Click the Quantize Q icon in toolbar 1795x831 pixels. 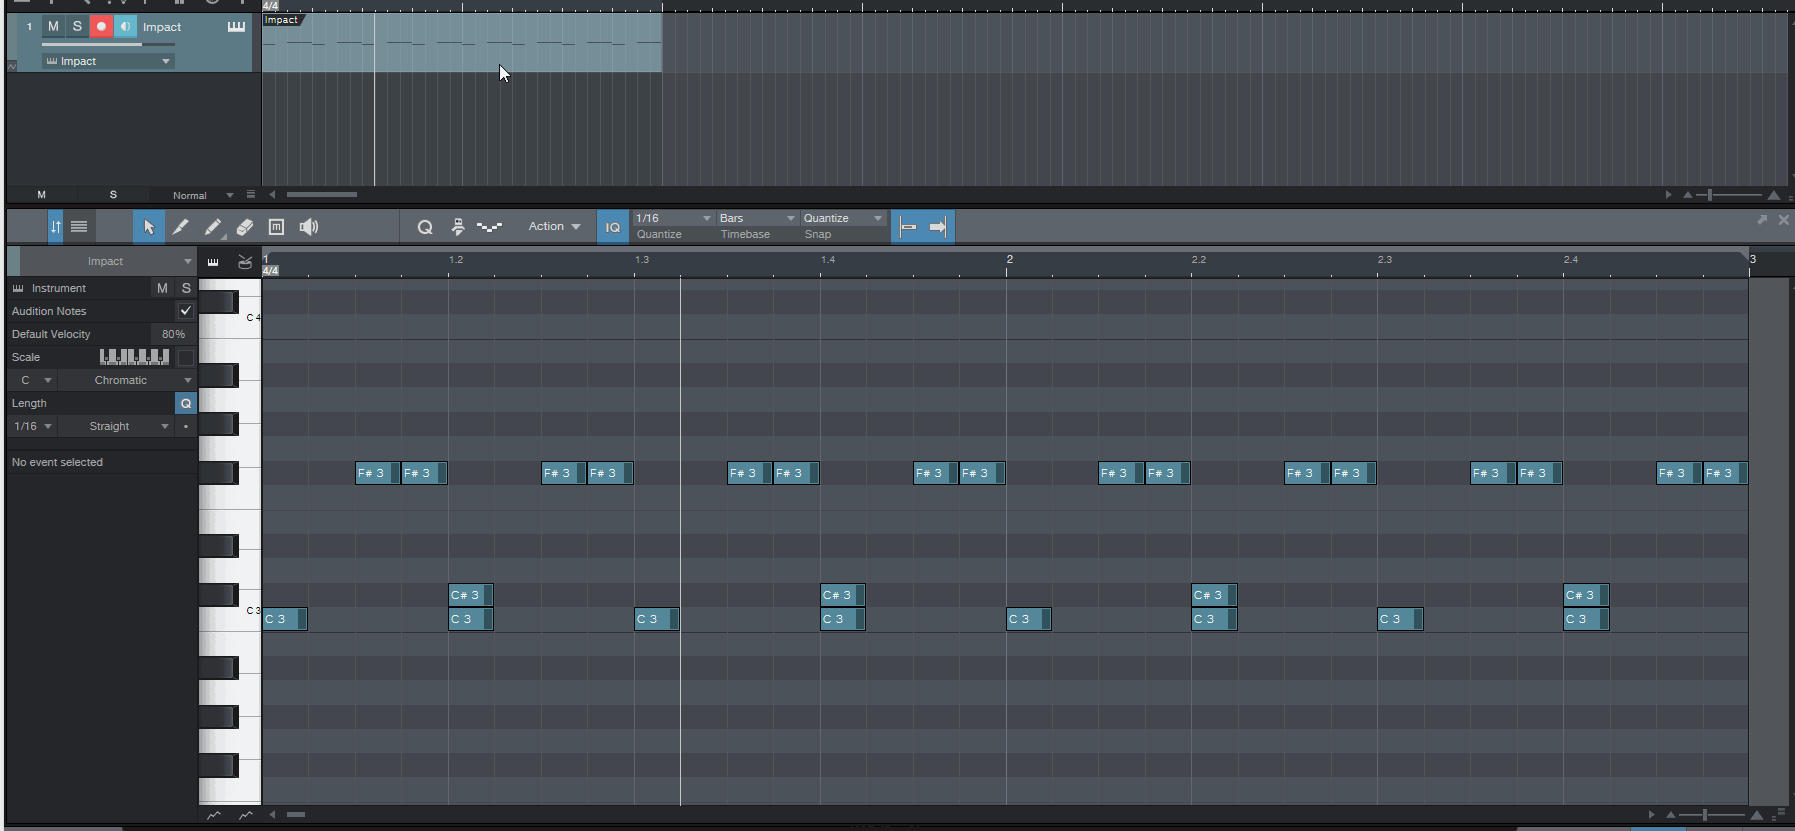(x=425, y=227)
